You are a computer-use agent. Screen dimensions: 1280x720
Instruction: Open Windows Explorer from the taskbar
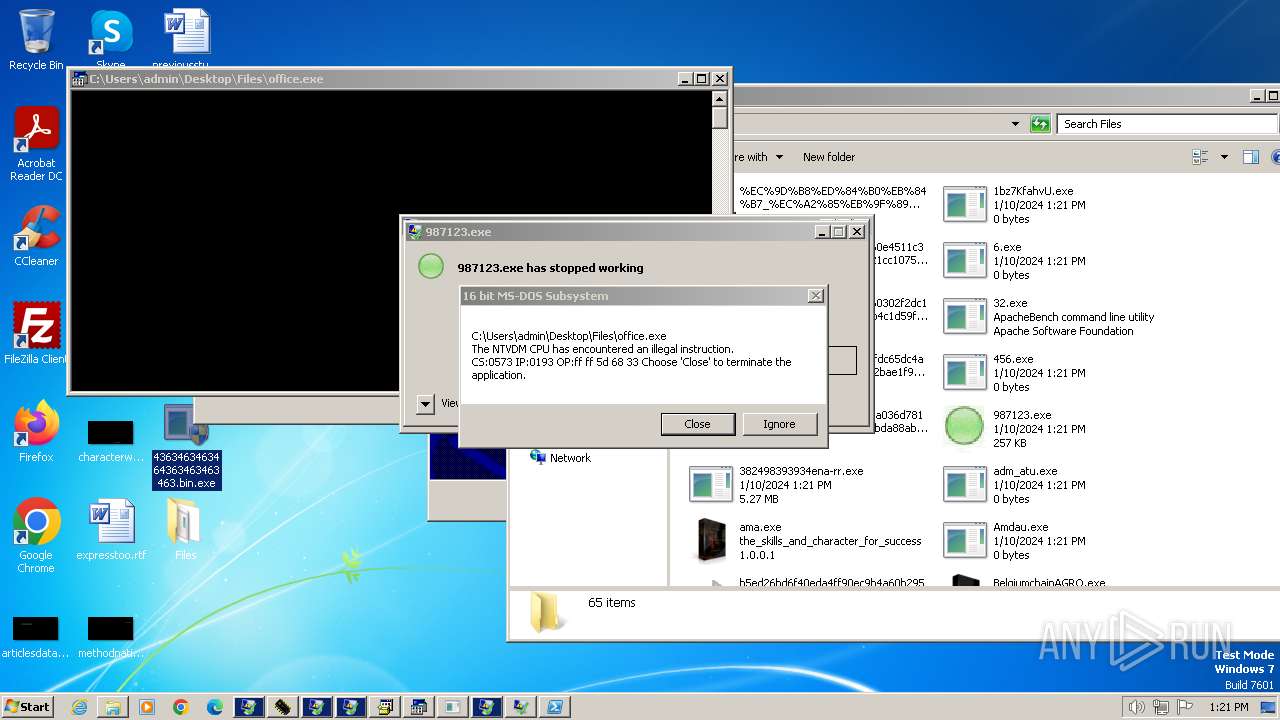click(x=113, y=707)
